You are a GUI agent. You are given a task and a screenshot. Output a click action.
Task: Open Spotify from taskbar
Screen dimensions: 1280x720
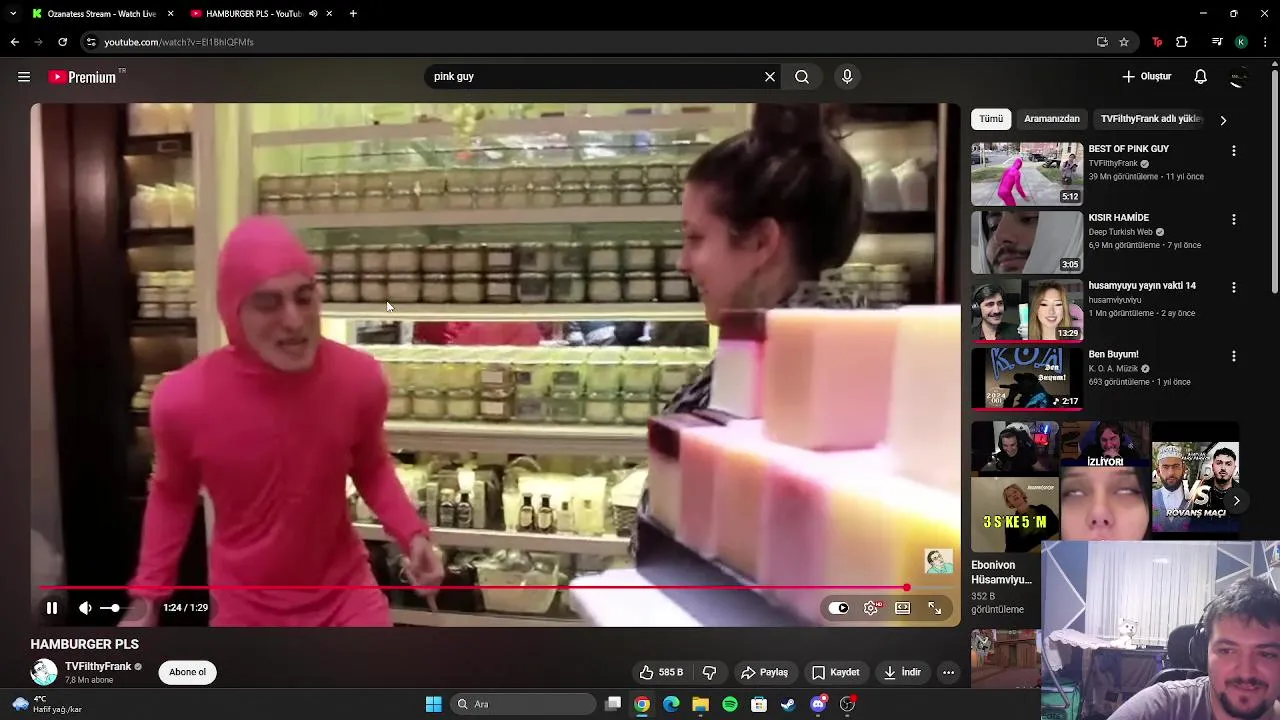730,704
